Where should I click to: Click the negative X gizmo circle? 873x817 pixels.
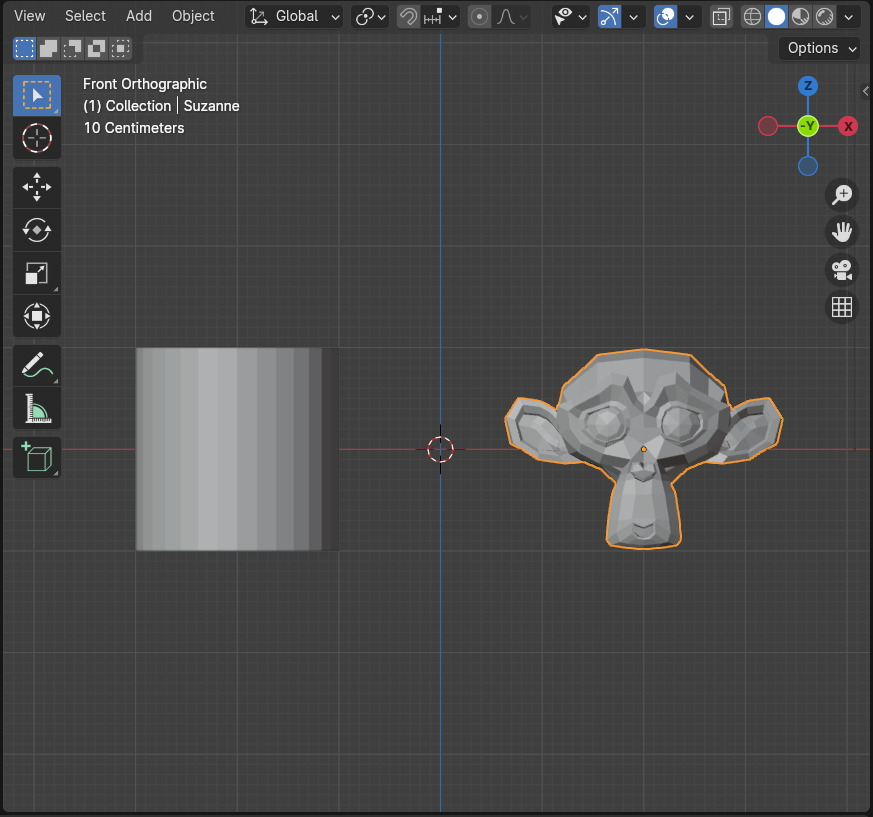(768, 126)
